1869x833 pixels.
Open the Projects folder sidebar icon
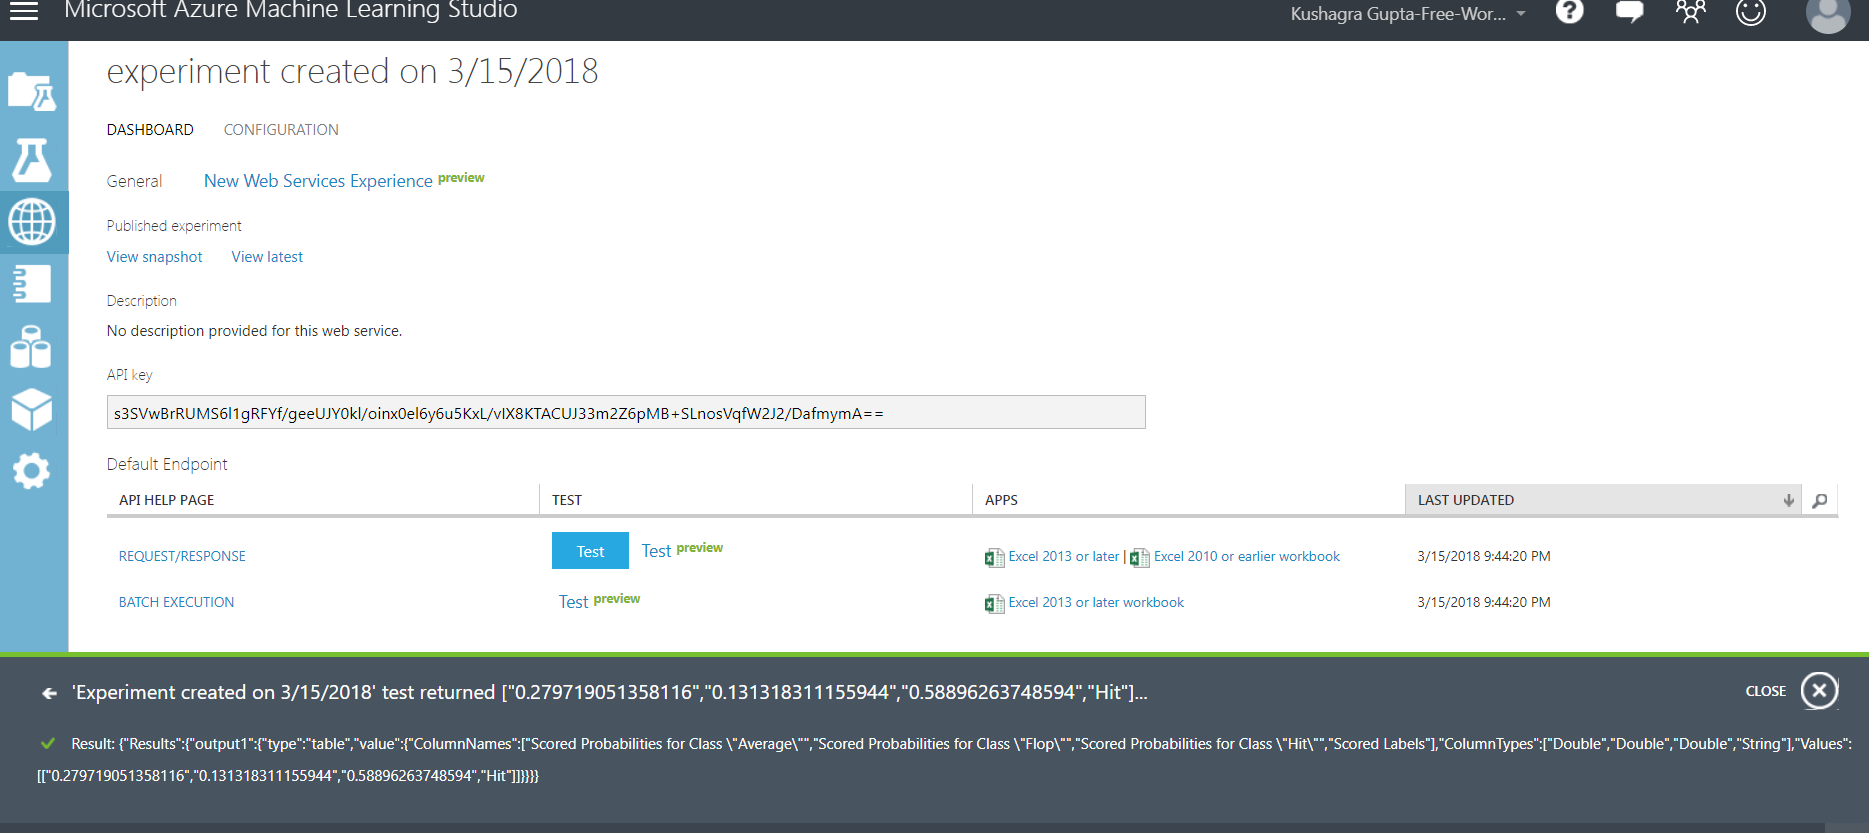pos(32,92)
